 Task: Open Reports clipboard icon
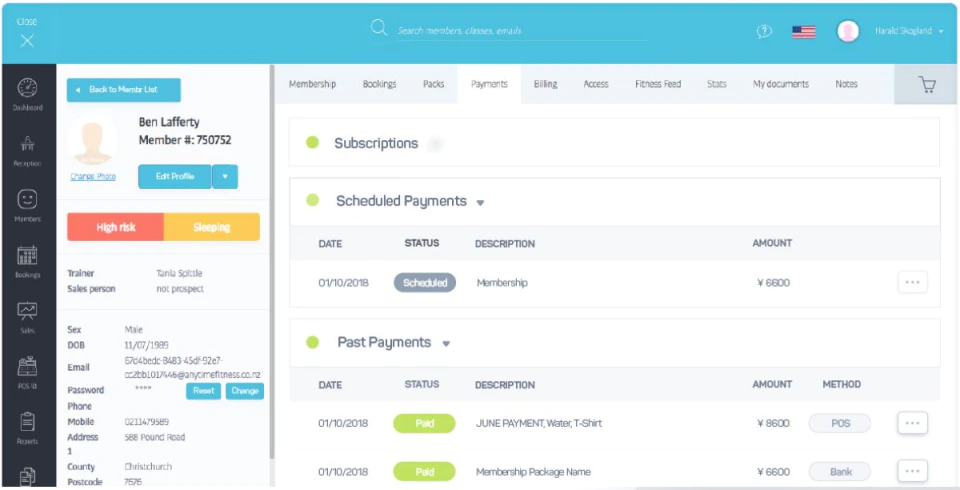coord(28,422)
